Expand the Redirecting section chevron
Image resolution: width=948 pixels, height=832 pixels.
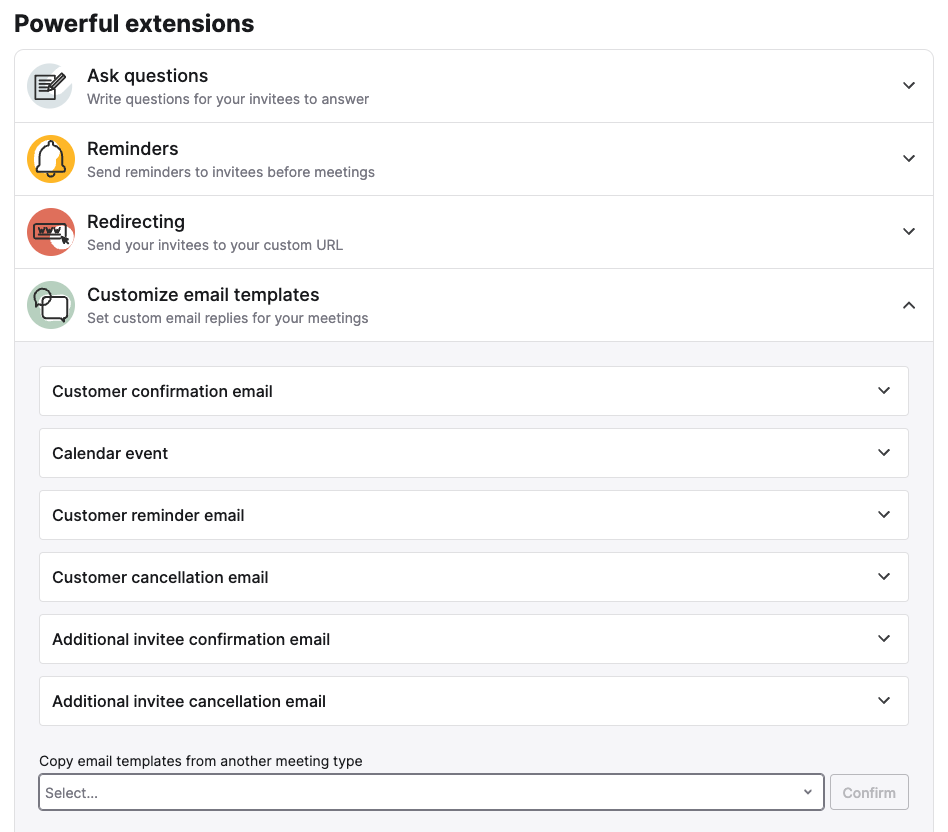point(908,232)
